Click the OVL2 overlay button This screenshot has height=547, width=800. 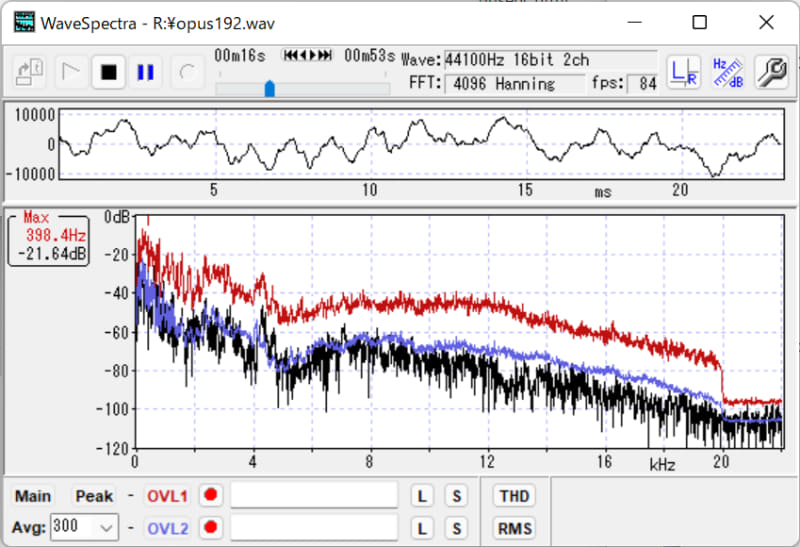[167, 528]
